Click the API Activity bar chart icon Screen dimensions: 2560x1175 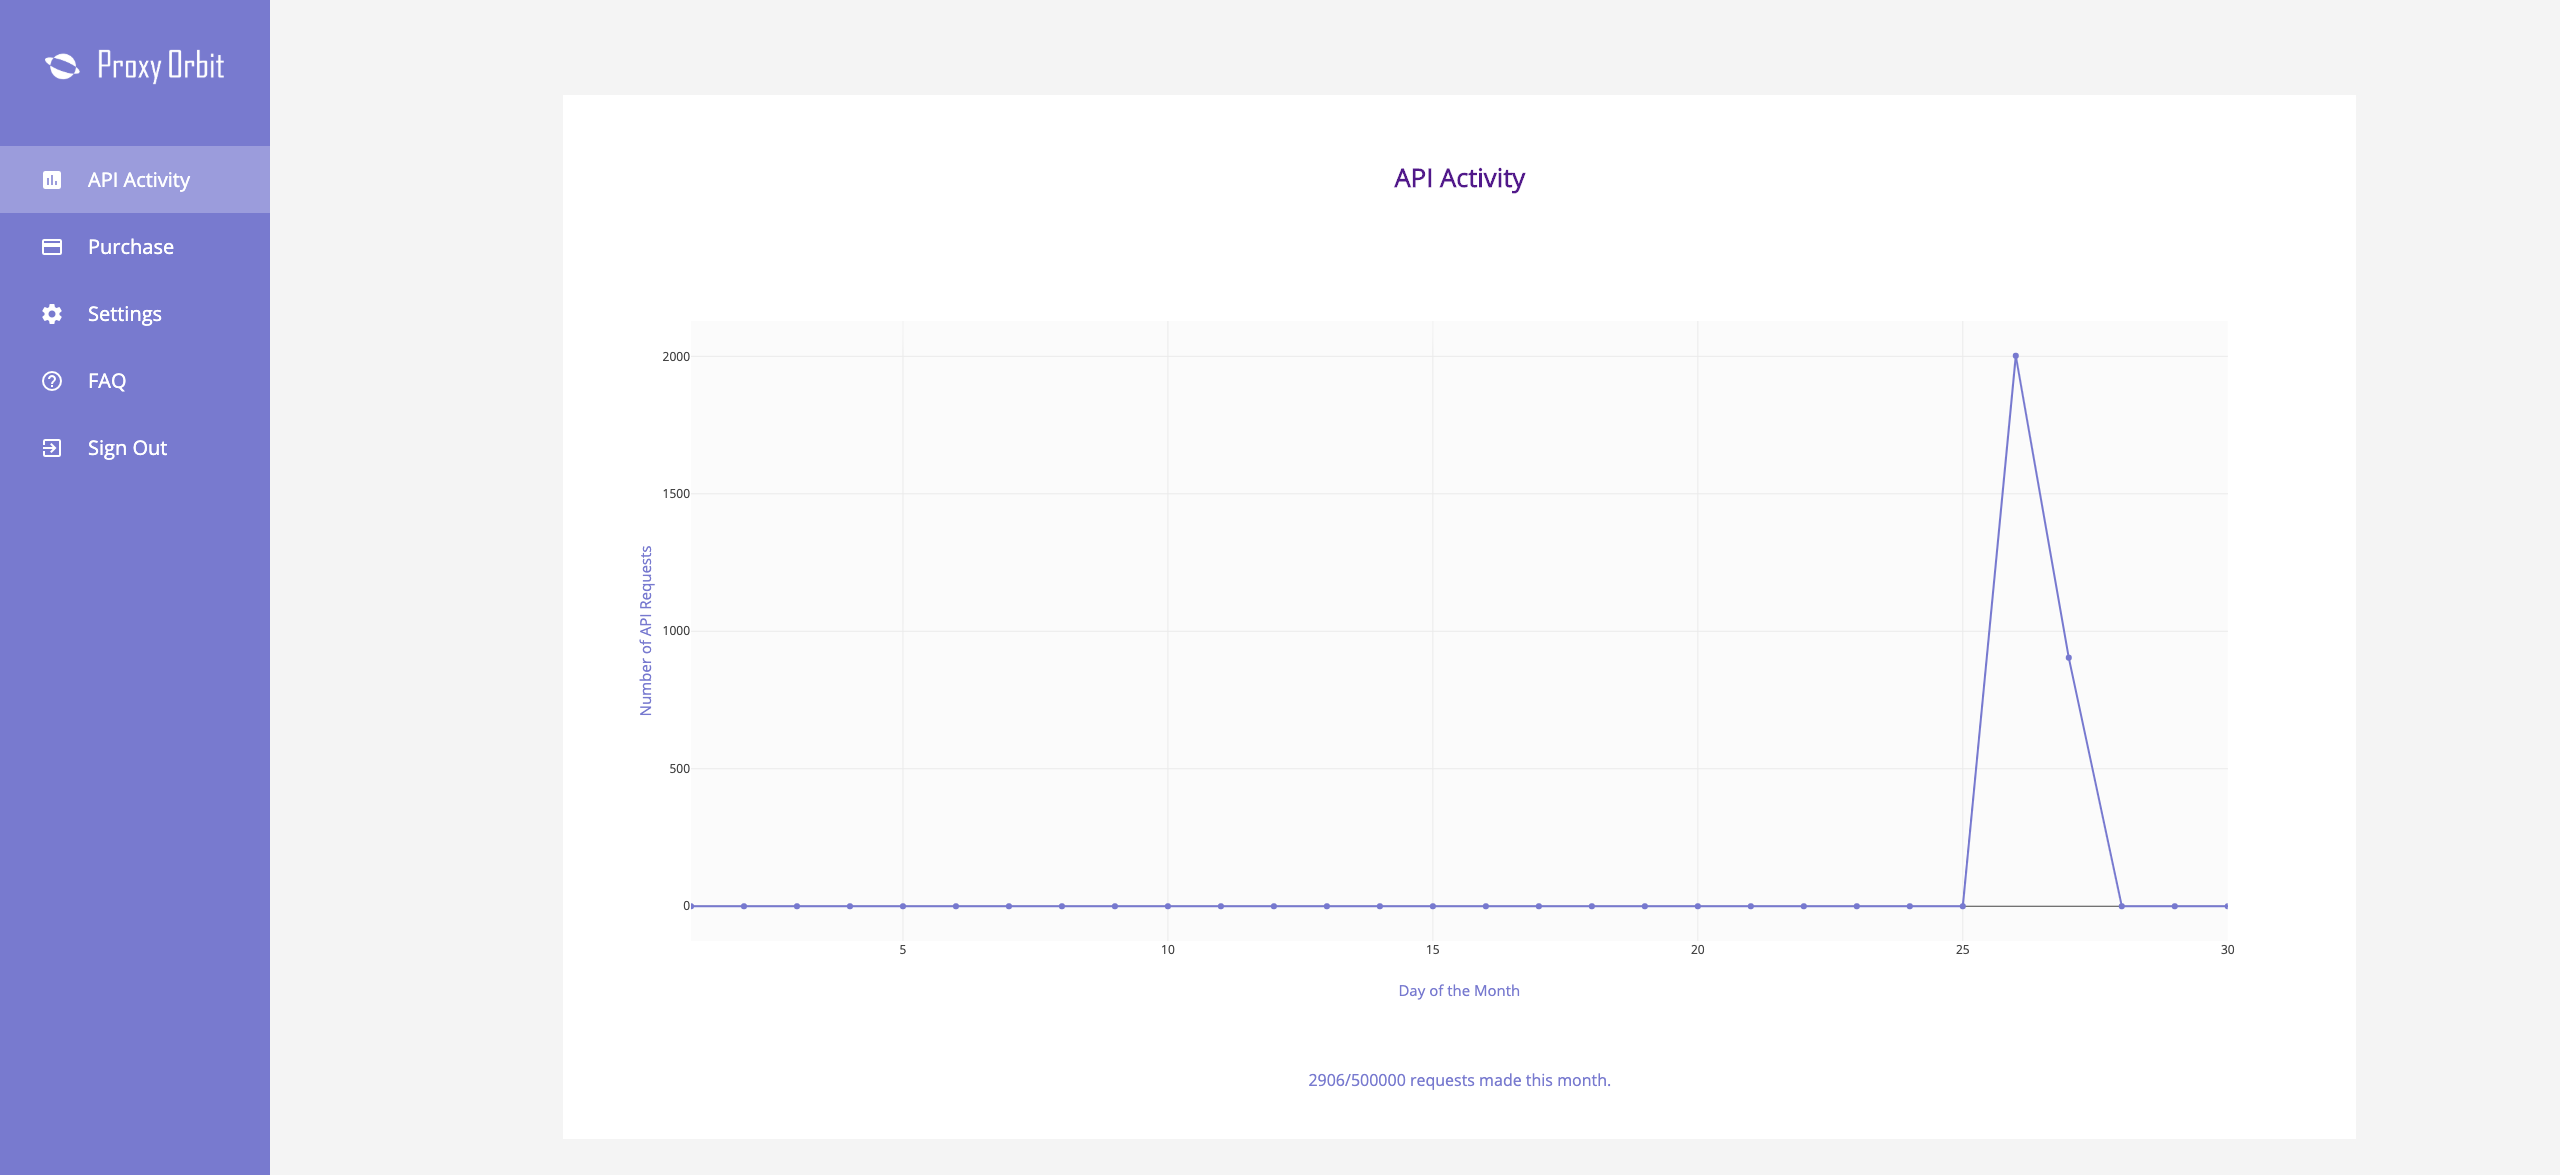[x=52, y=180]
